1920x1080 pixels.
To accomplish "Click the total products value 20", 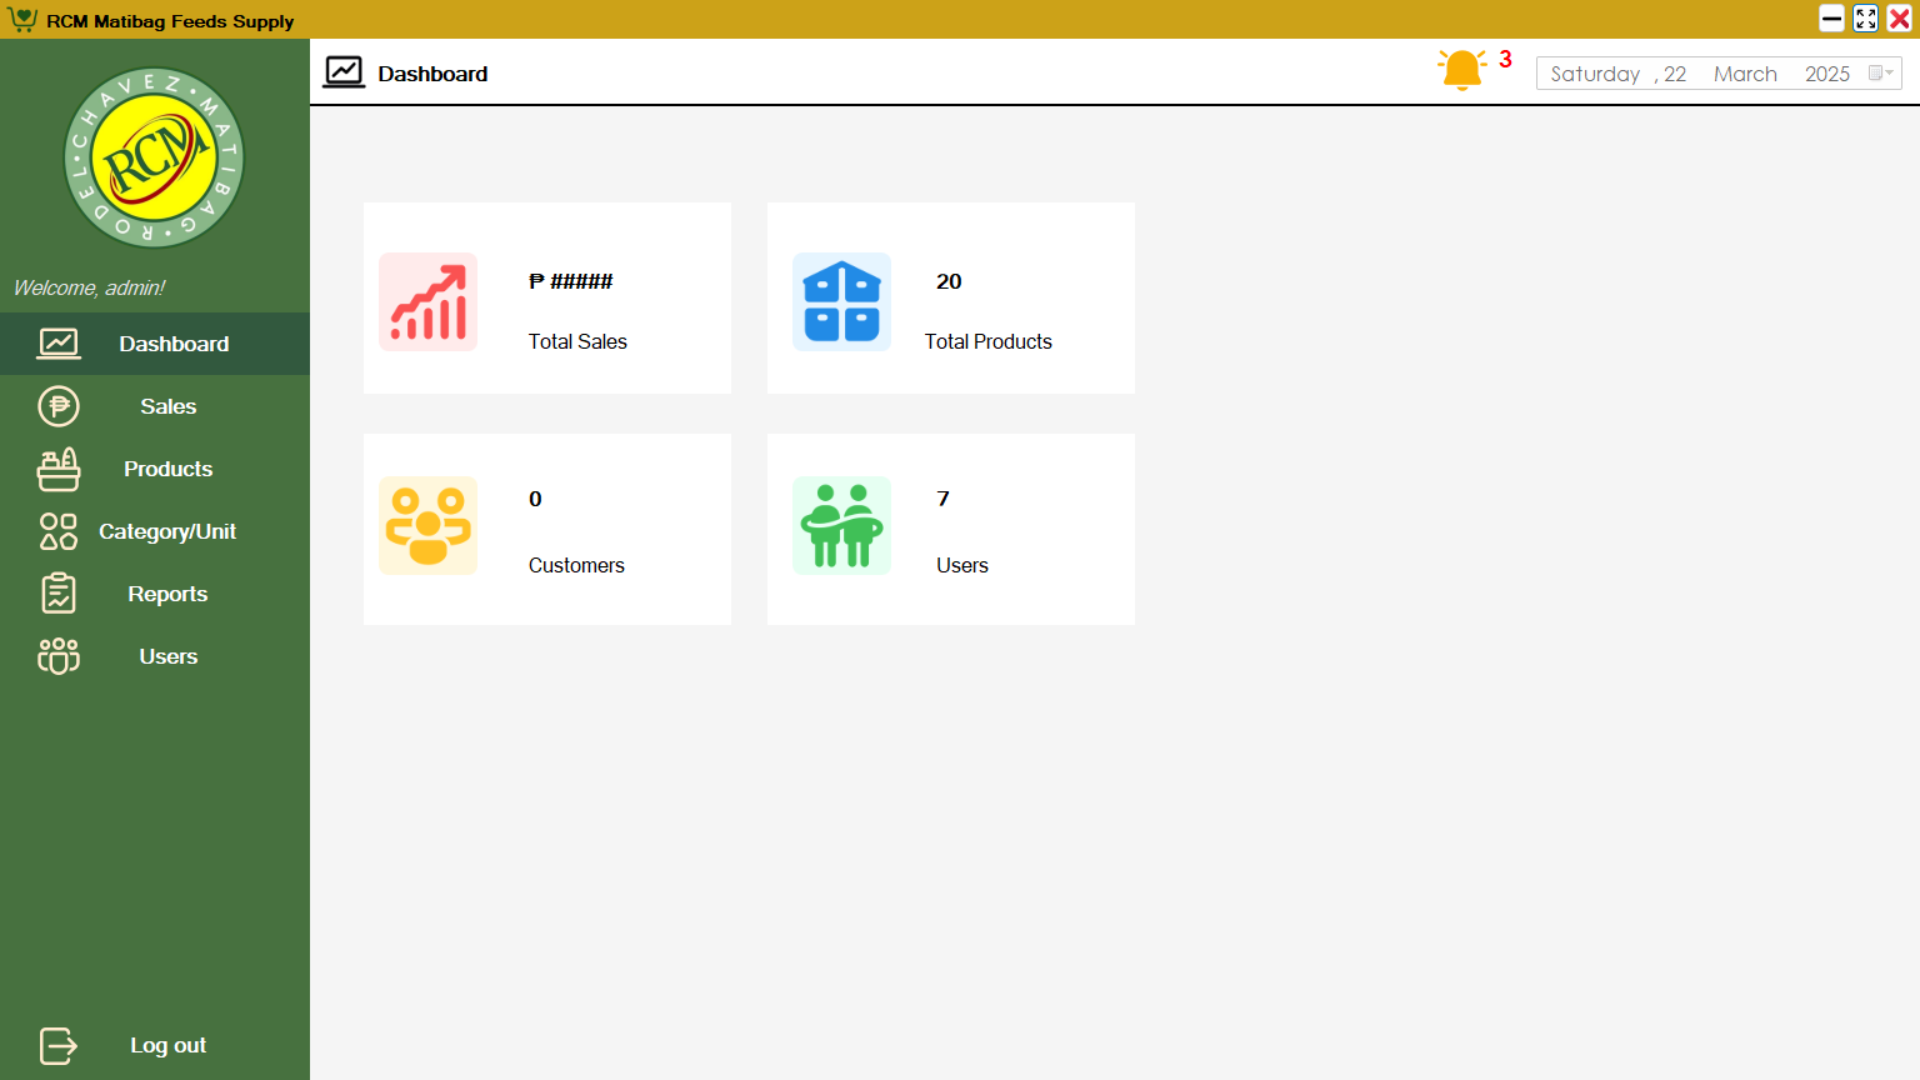I will pyautogui.click(x=949, y=282).
